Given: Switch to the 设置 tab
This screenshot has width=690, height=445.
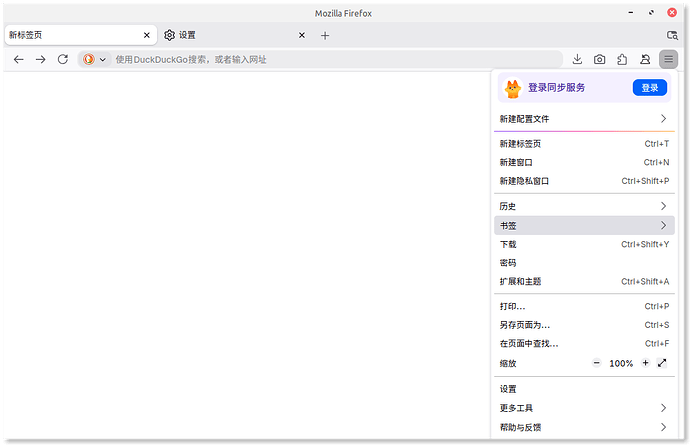Looking at the screenshot, I should pyautogui.click(x=235, y=35).
